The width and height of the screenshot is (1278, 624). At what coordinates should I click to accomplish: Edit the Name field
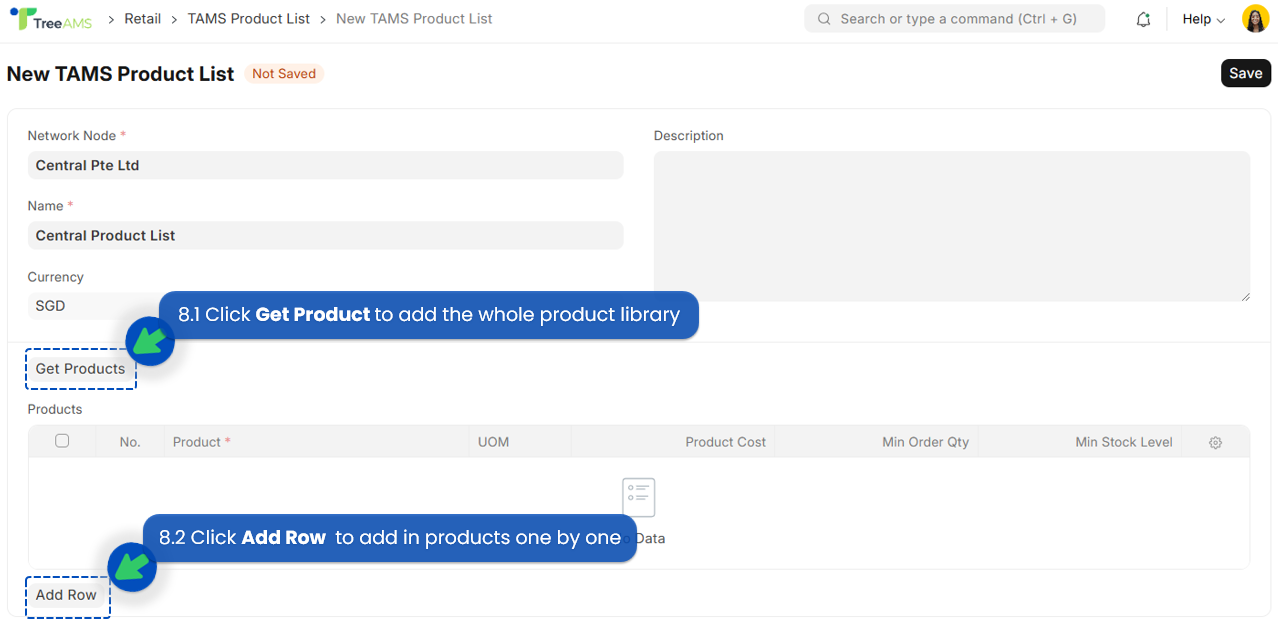pos(325,236)
